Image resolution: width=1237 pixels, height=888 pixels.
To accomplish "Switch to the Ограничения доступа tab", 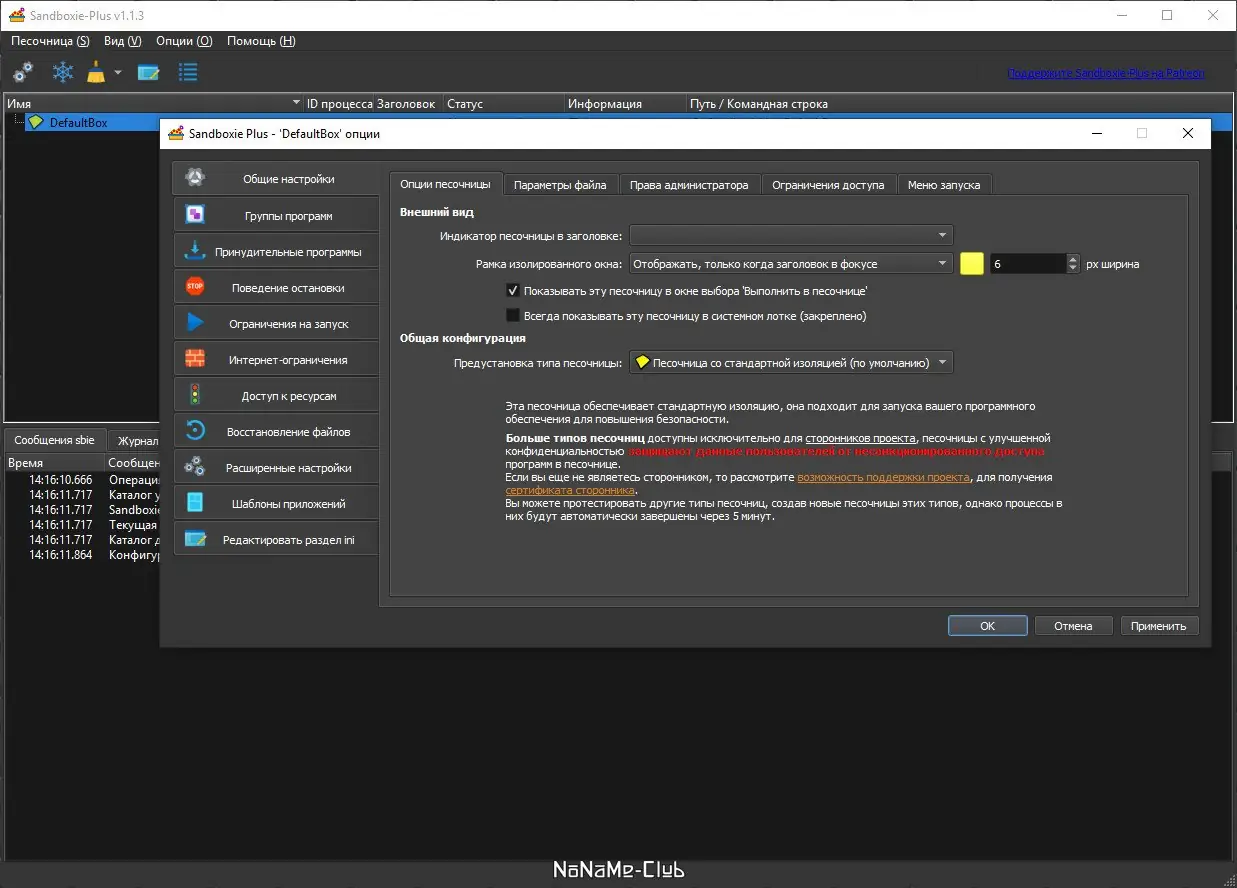I will click(828, 184).
